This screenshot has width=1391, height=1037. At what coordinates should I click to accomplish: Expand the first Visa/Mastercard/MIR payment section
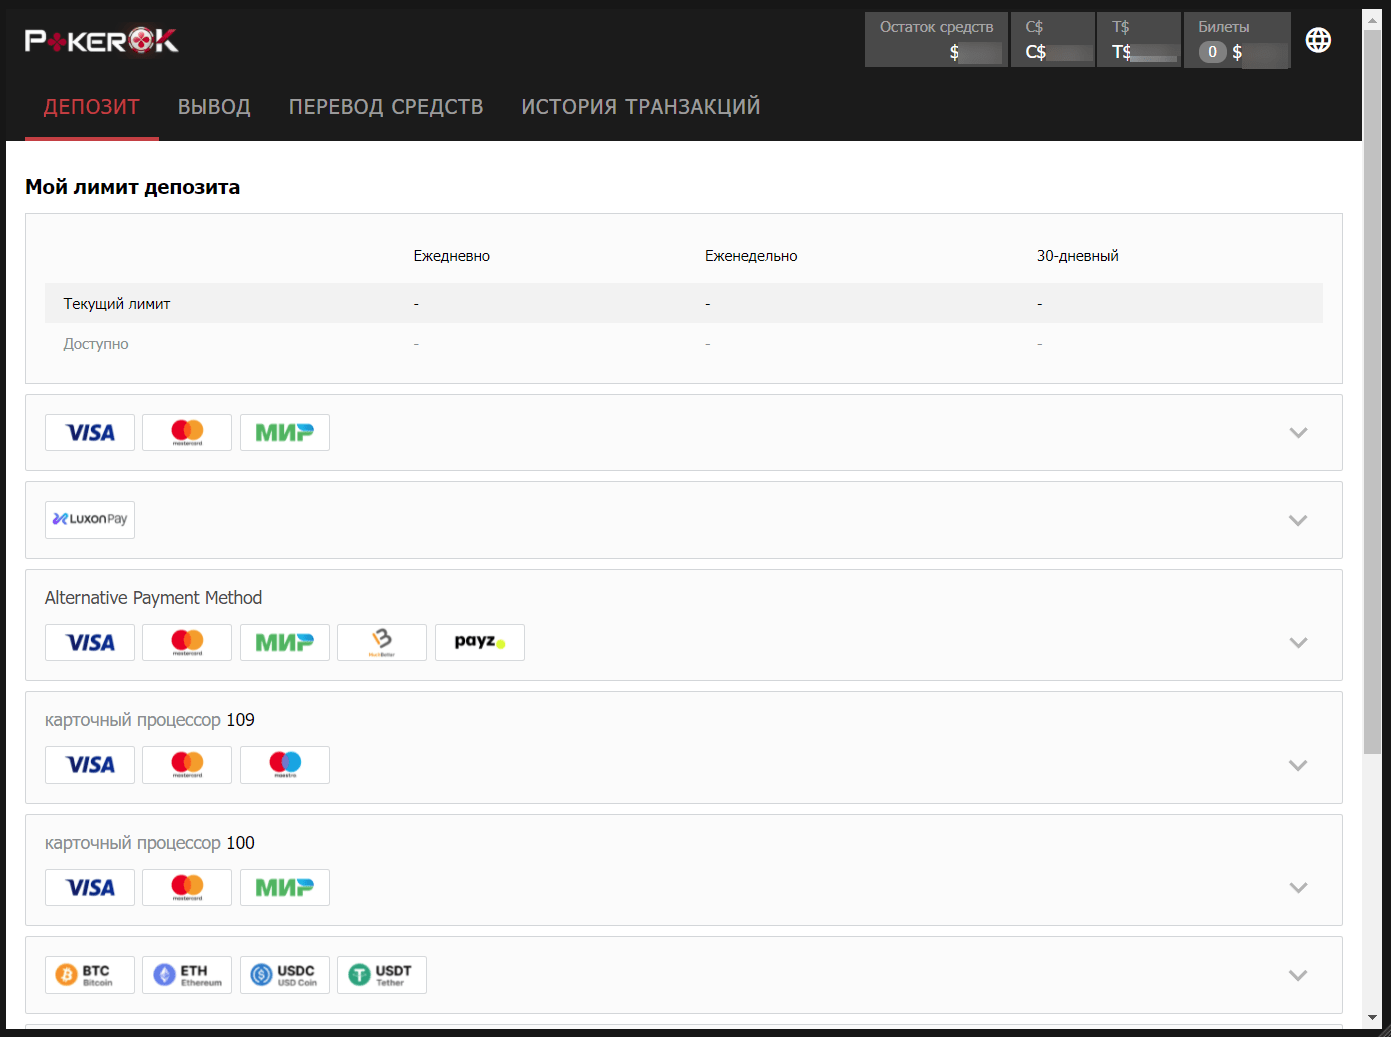pos(1298,433)
